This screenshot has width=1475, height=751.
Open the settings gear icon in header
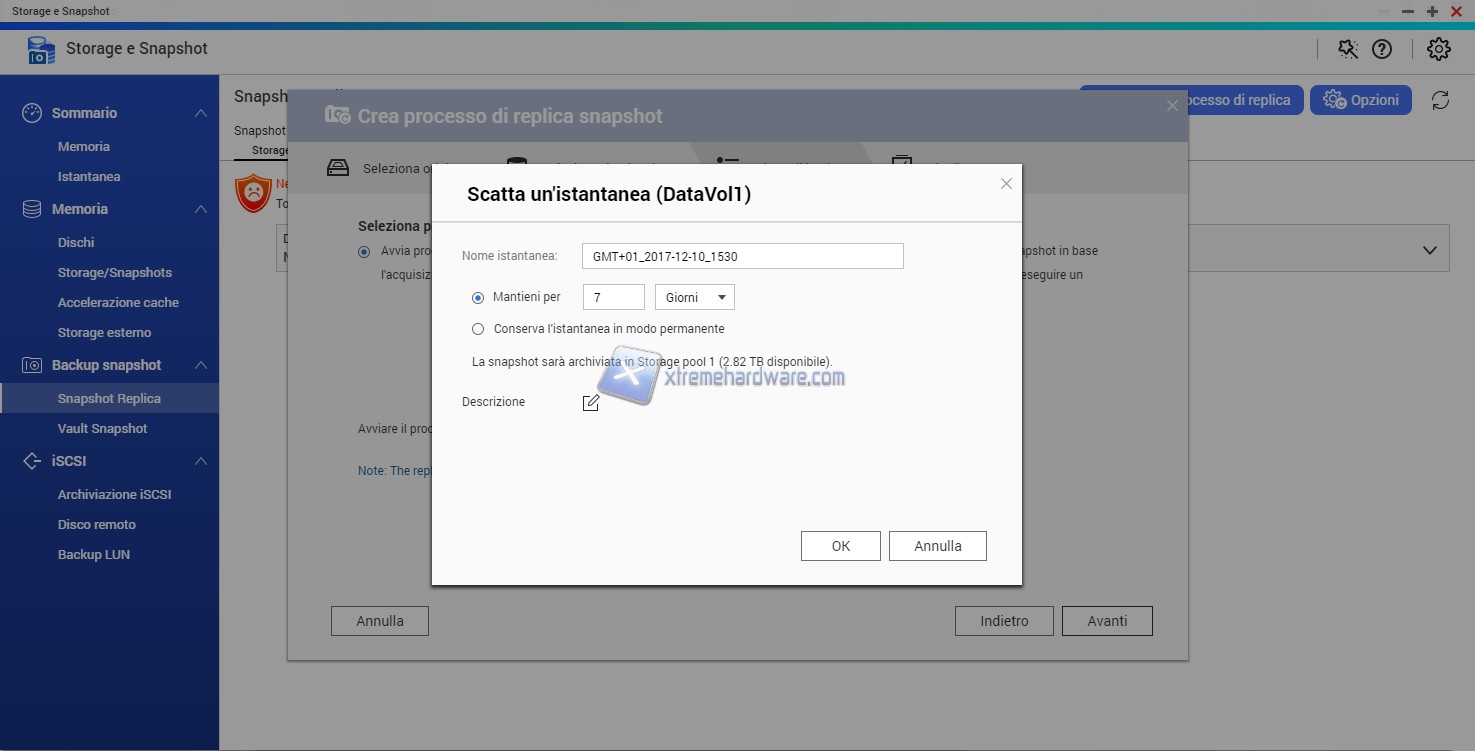coord(1438,49)
